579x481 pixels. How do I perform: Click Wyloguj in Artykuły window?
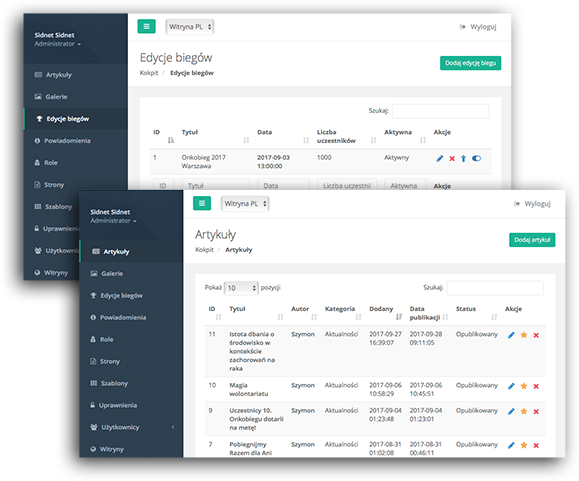tap(532, 204)
